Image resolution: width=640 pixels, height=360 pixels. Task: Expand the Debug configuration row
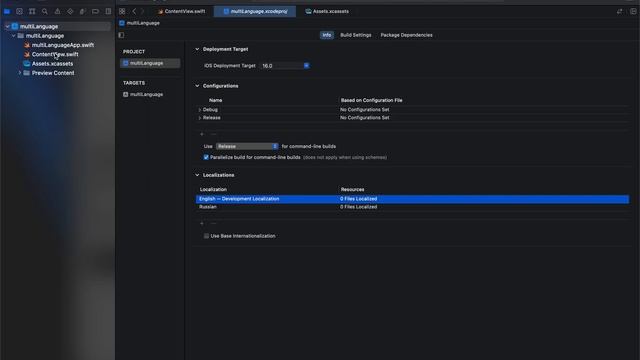click(x=200, y=110)
